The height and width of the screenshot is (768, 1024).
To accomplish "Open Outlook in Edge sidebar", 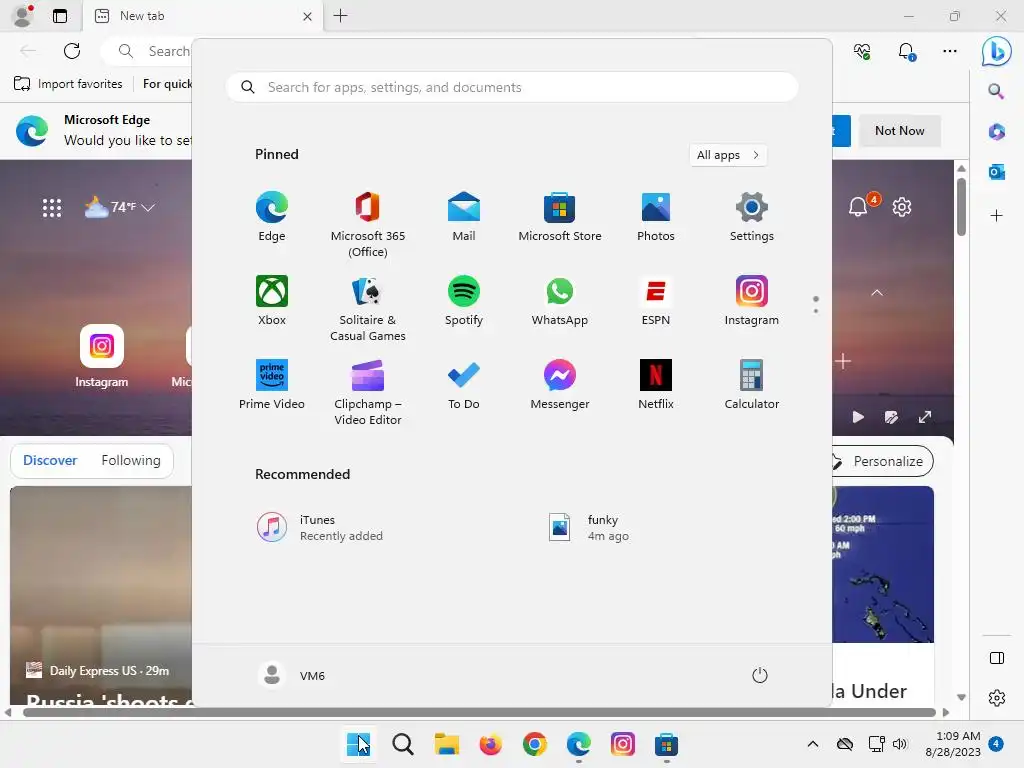I will click(996, 172).
